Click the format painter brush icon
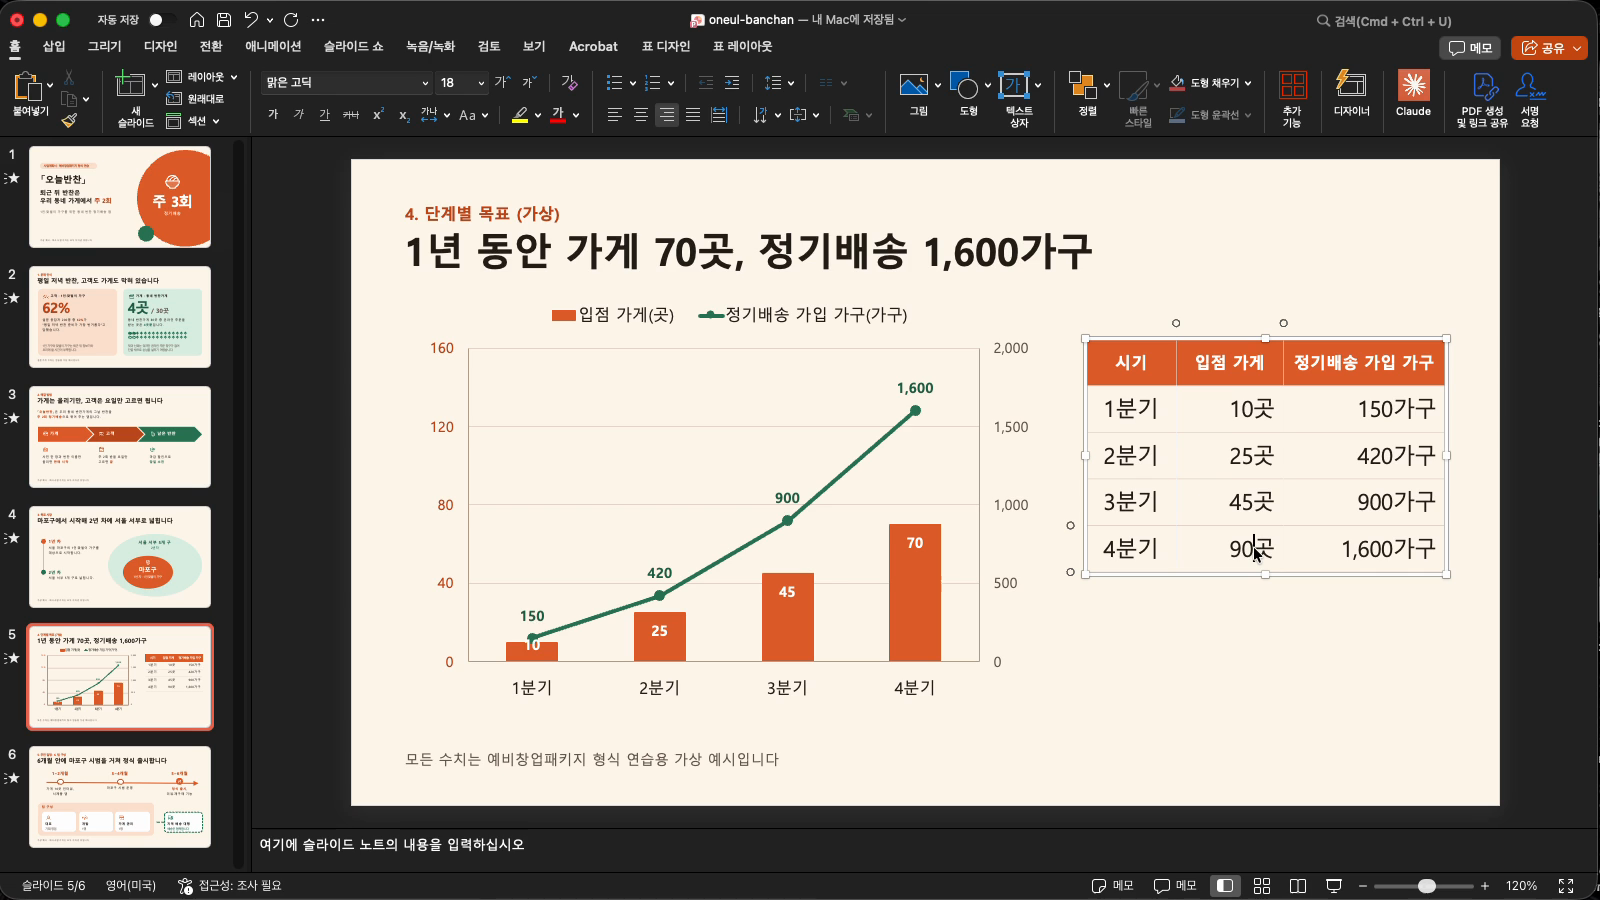This screenshot has width=1600, height=900. pyautogui.click(x=69, y=120)
